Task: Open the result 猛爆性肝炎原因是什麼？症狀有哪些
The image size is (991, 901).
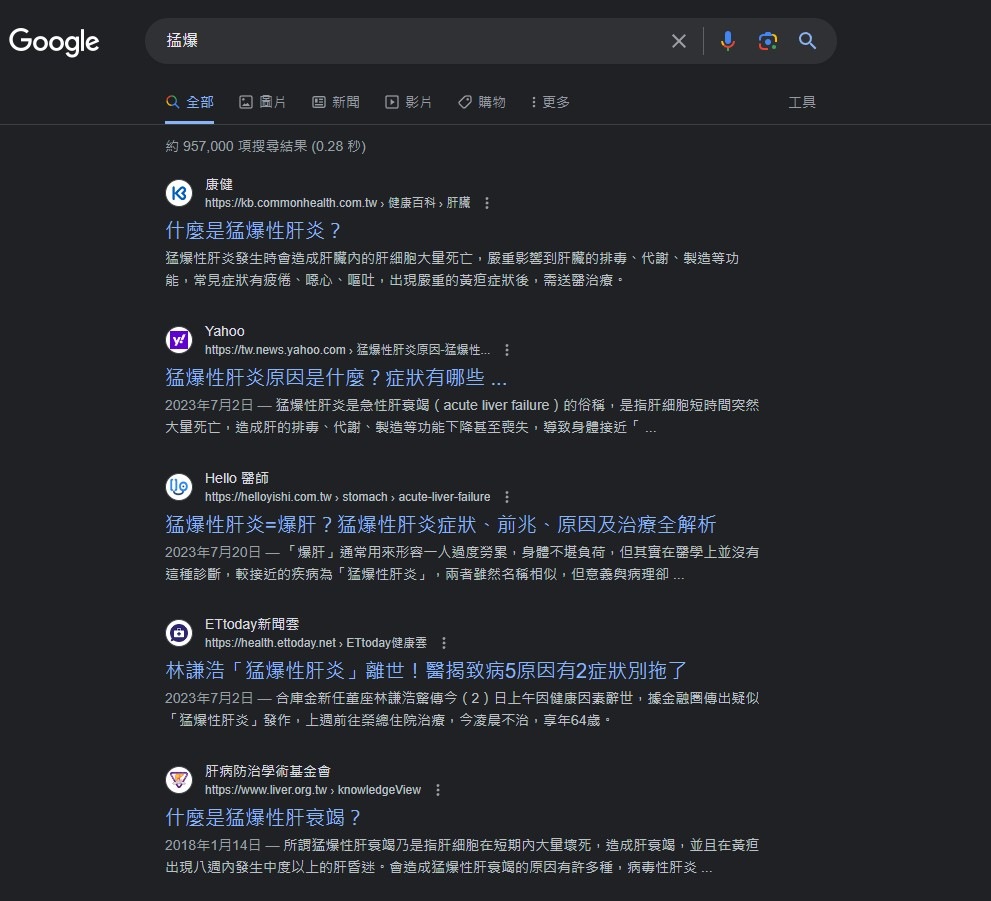Action: 336,377
